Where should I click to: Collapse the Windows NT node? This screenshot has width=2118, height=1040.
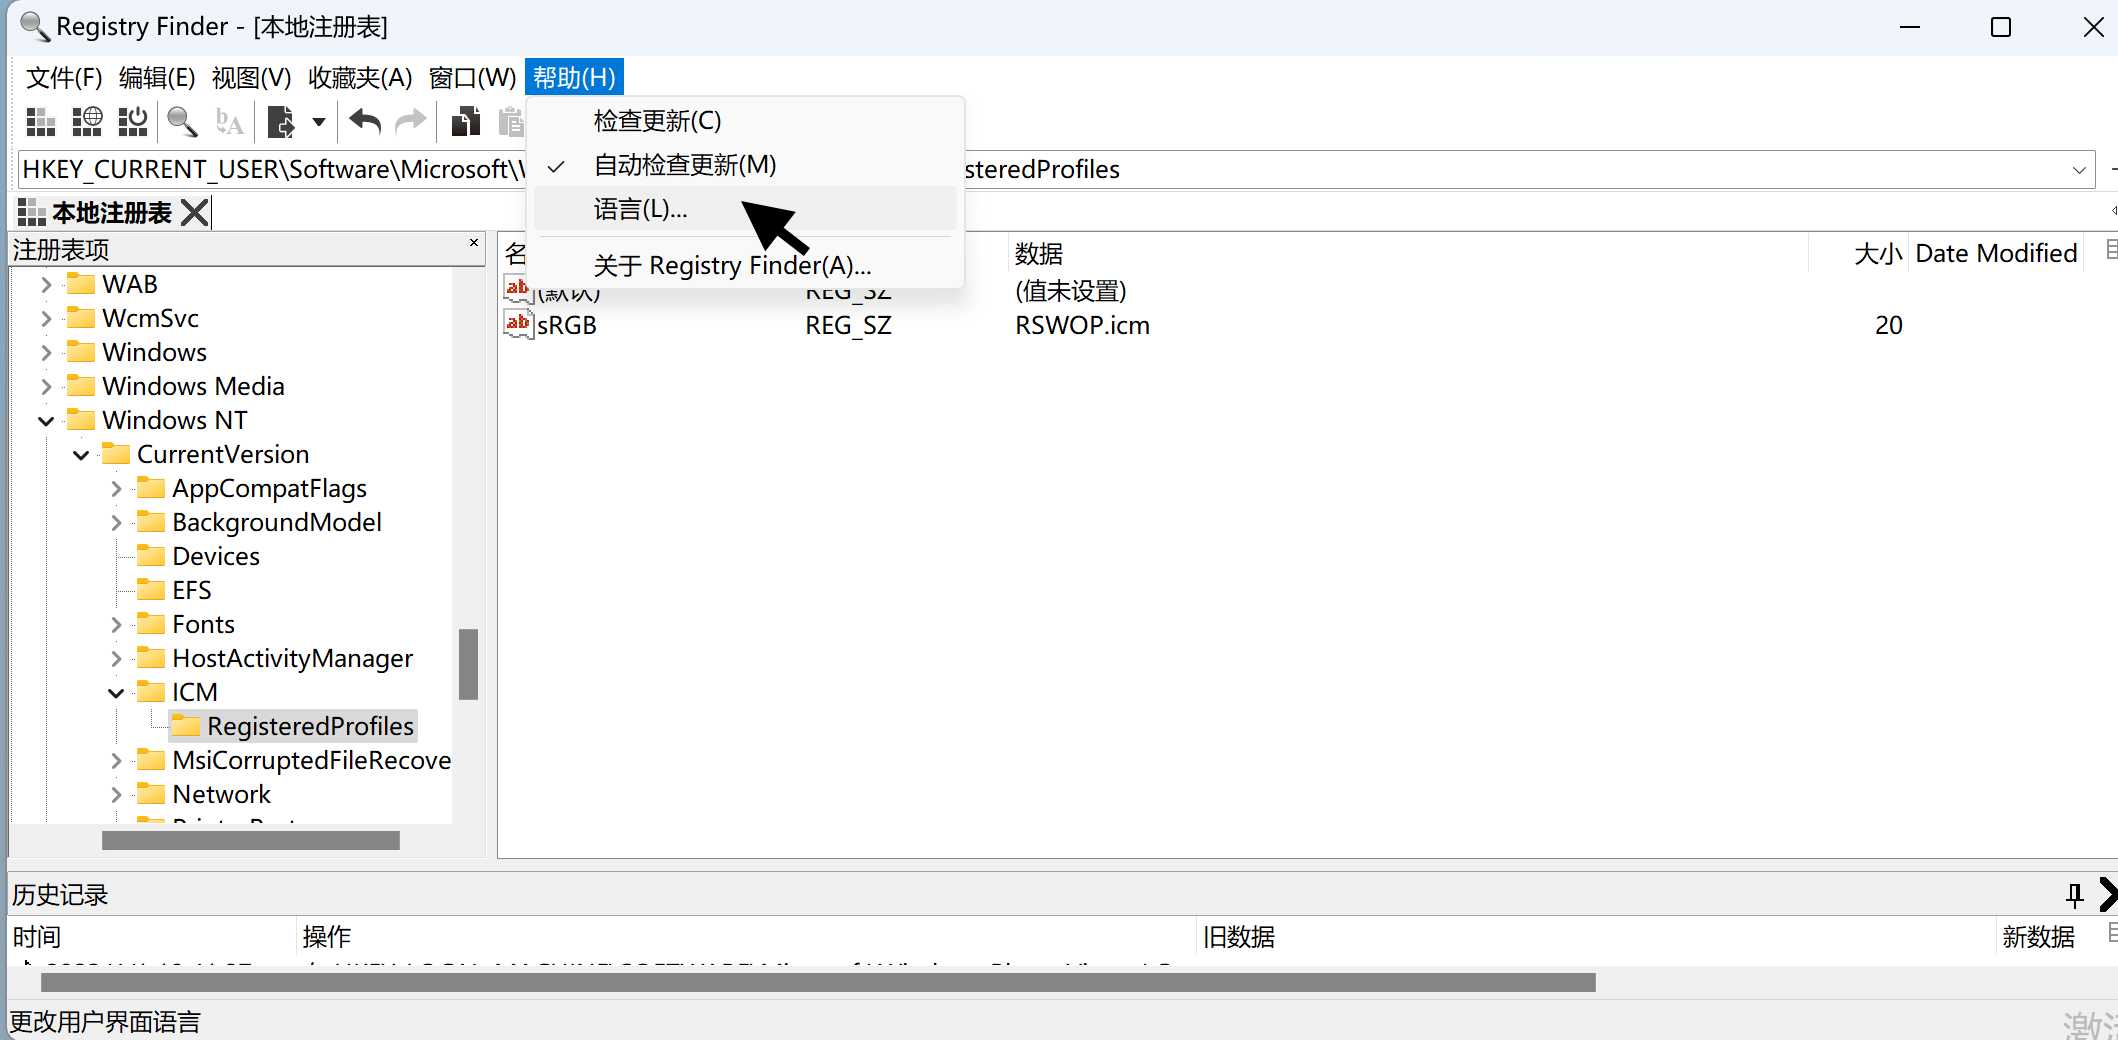pos(46,421)
